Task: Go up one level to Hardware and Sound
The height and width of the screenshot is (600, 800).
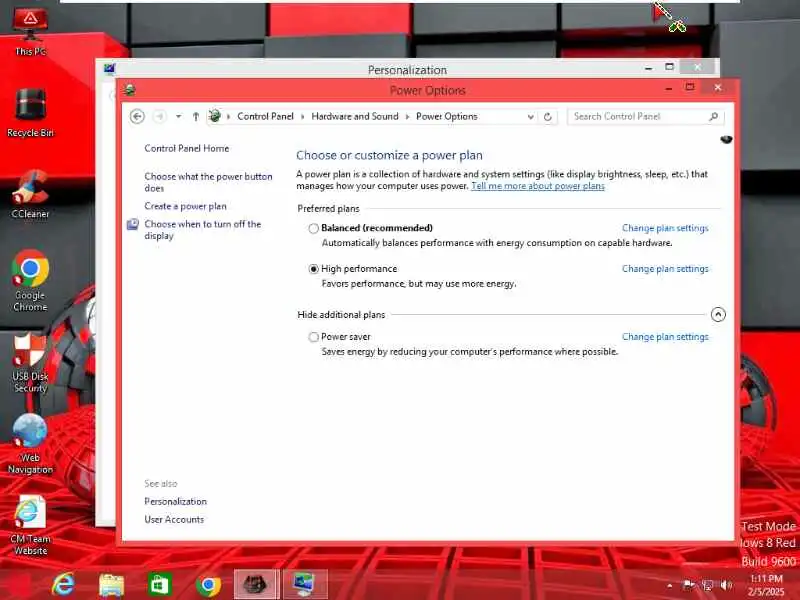Action: (x=195, y=116)
